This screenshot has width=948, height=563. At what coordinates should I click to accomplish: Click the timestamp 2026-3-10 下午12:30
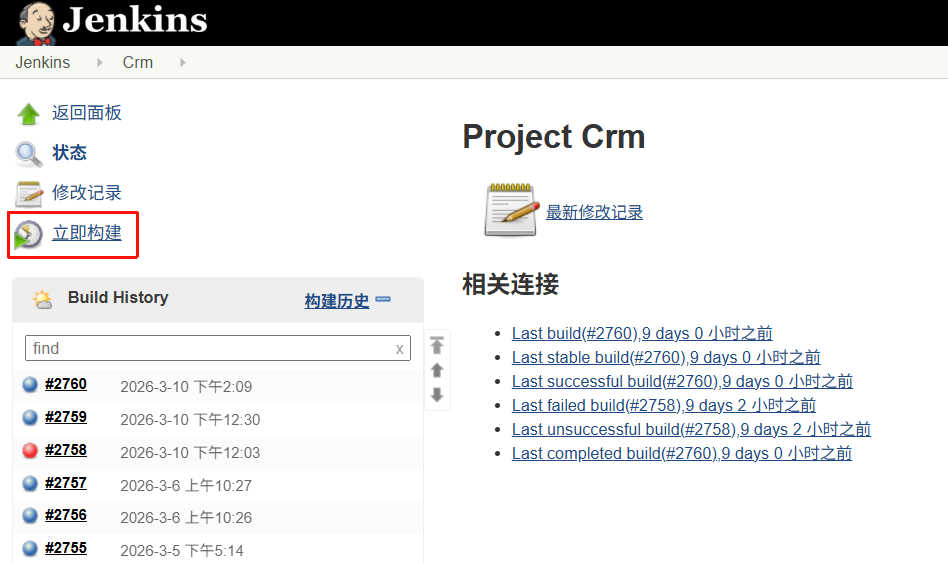click(190, 420)
